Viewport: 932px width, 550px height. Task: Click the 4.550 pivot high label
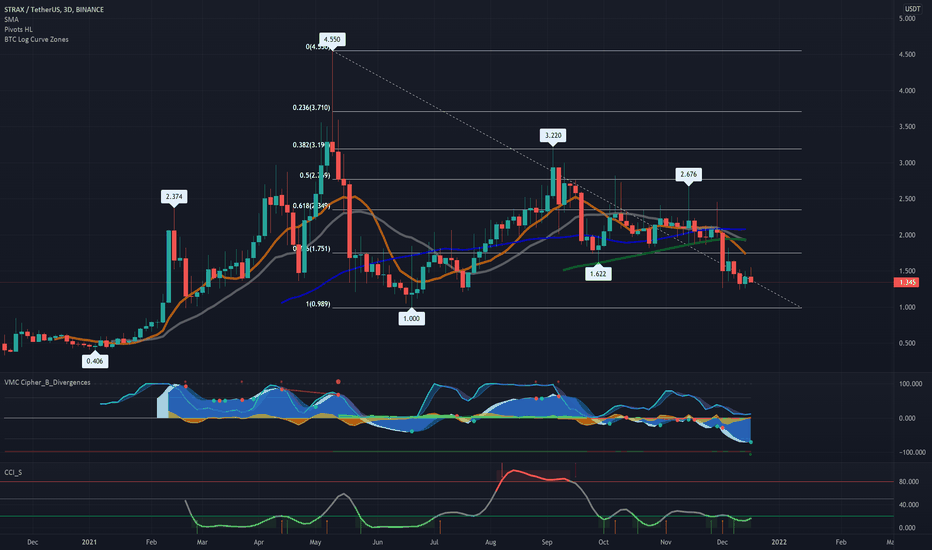tap(332, 39)
